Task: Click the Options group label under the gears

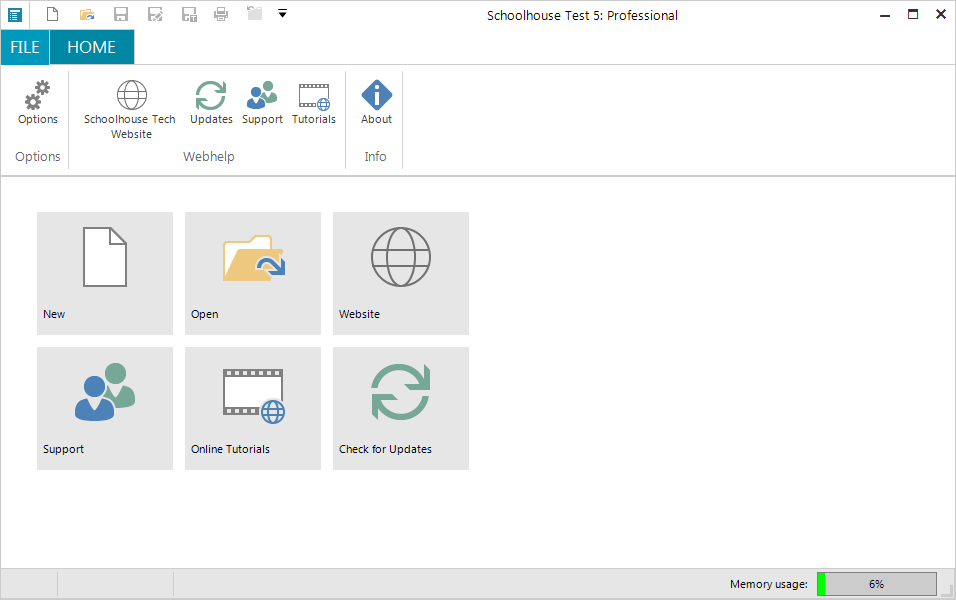Action: (38, 157)
